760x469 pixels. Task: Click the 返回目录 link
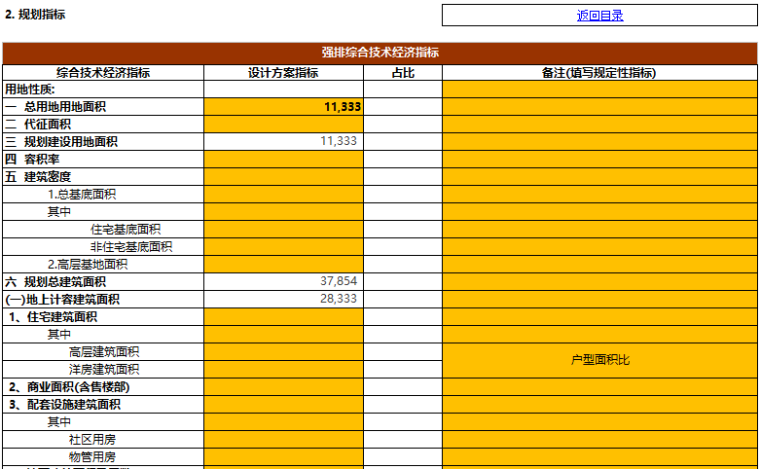pyautogui.click(x=599, y=15)
